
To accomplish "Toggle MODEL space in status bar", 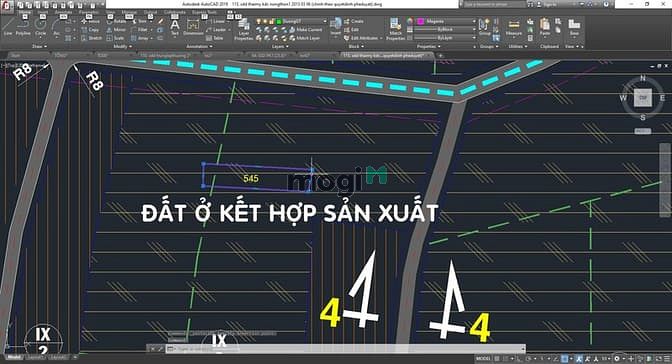I will coord(483,358).
